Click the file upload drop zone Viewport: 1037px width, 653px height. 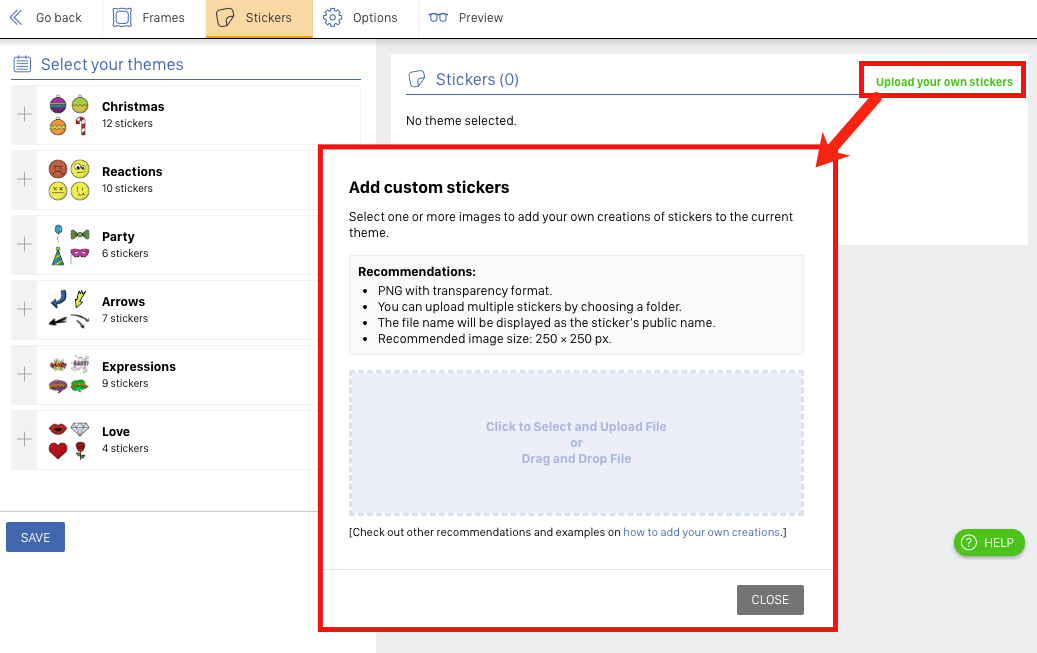pos(576,443)
